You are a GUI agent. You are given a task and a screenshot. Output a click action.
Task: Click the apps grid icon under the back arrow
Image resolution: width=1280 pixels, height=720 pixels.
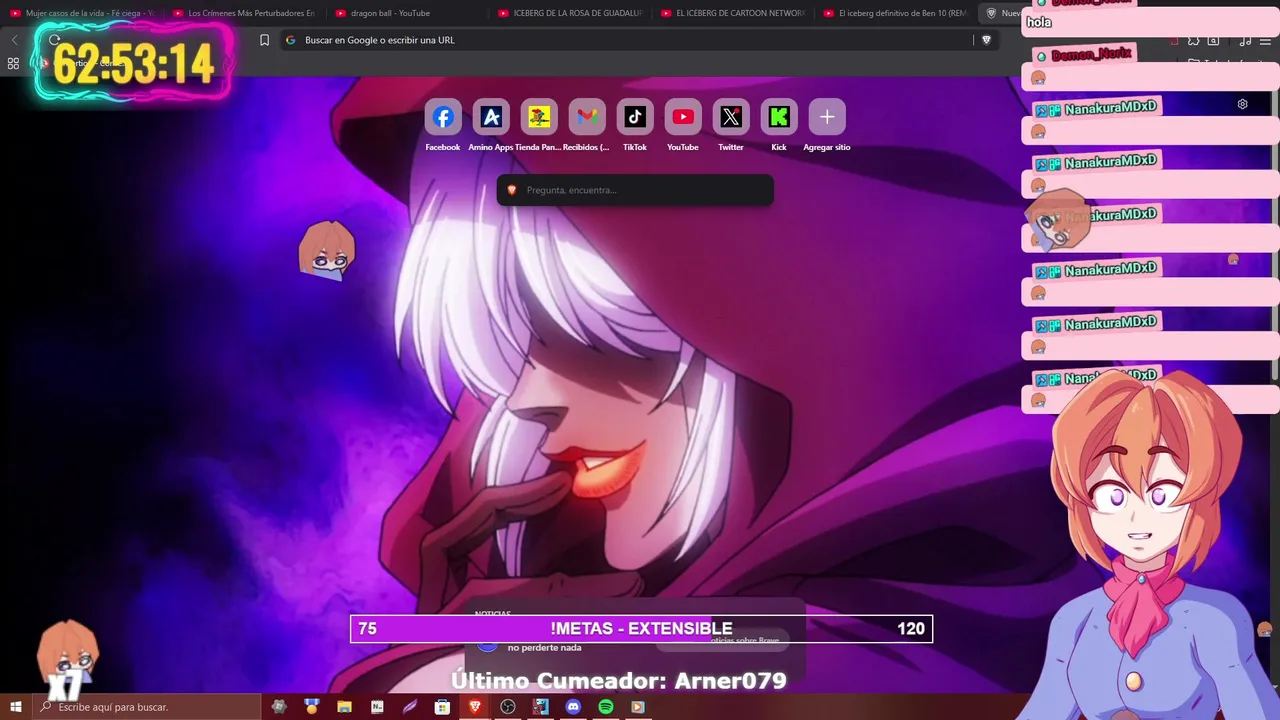pos(13,63)
